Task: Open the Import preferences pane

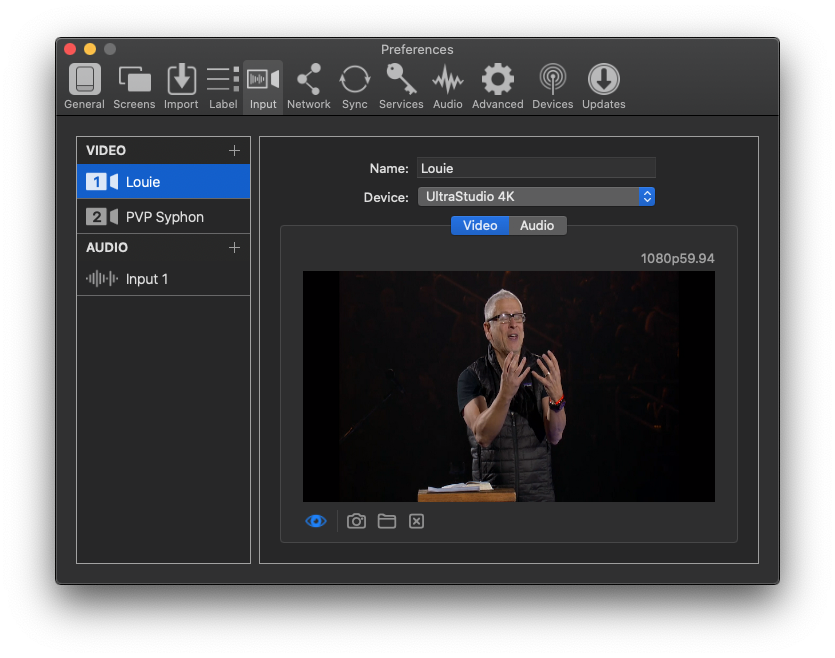Action: coord(181,87)
